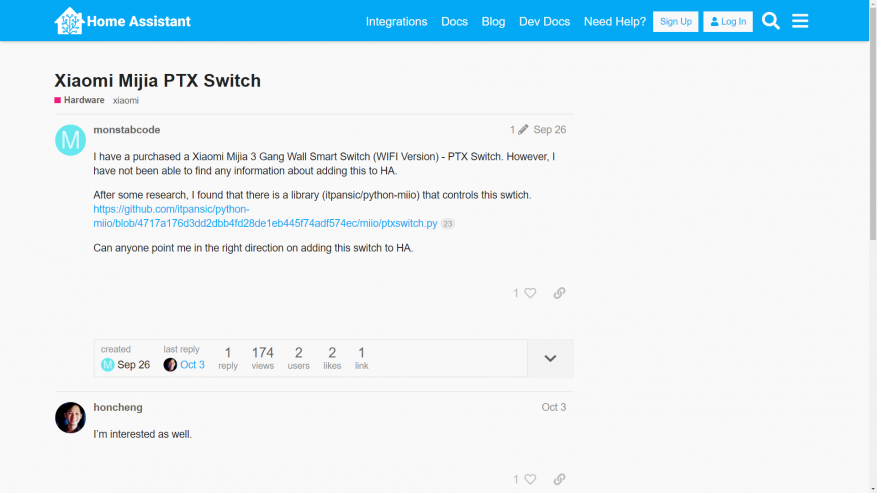The height and width of the screenshot is (493, 877).
Task: Click small M avatar under created
Action: (107, 365)
